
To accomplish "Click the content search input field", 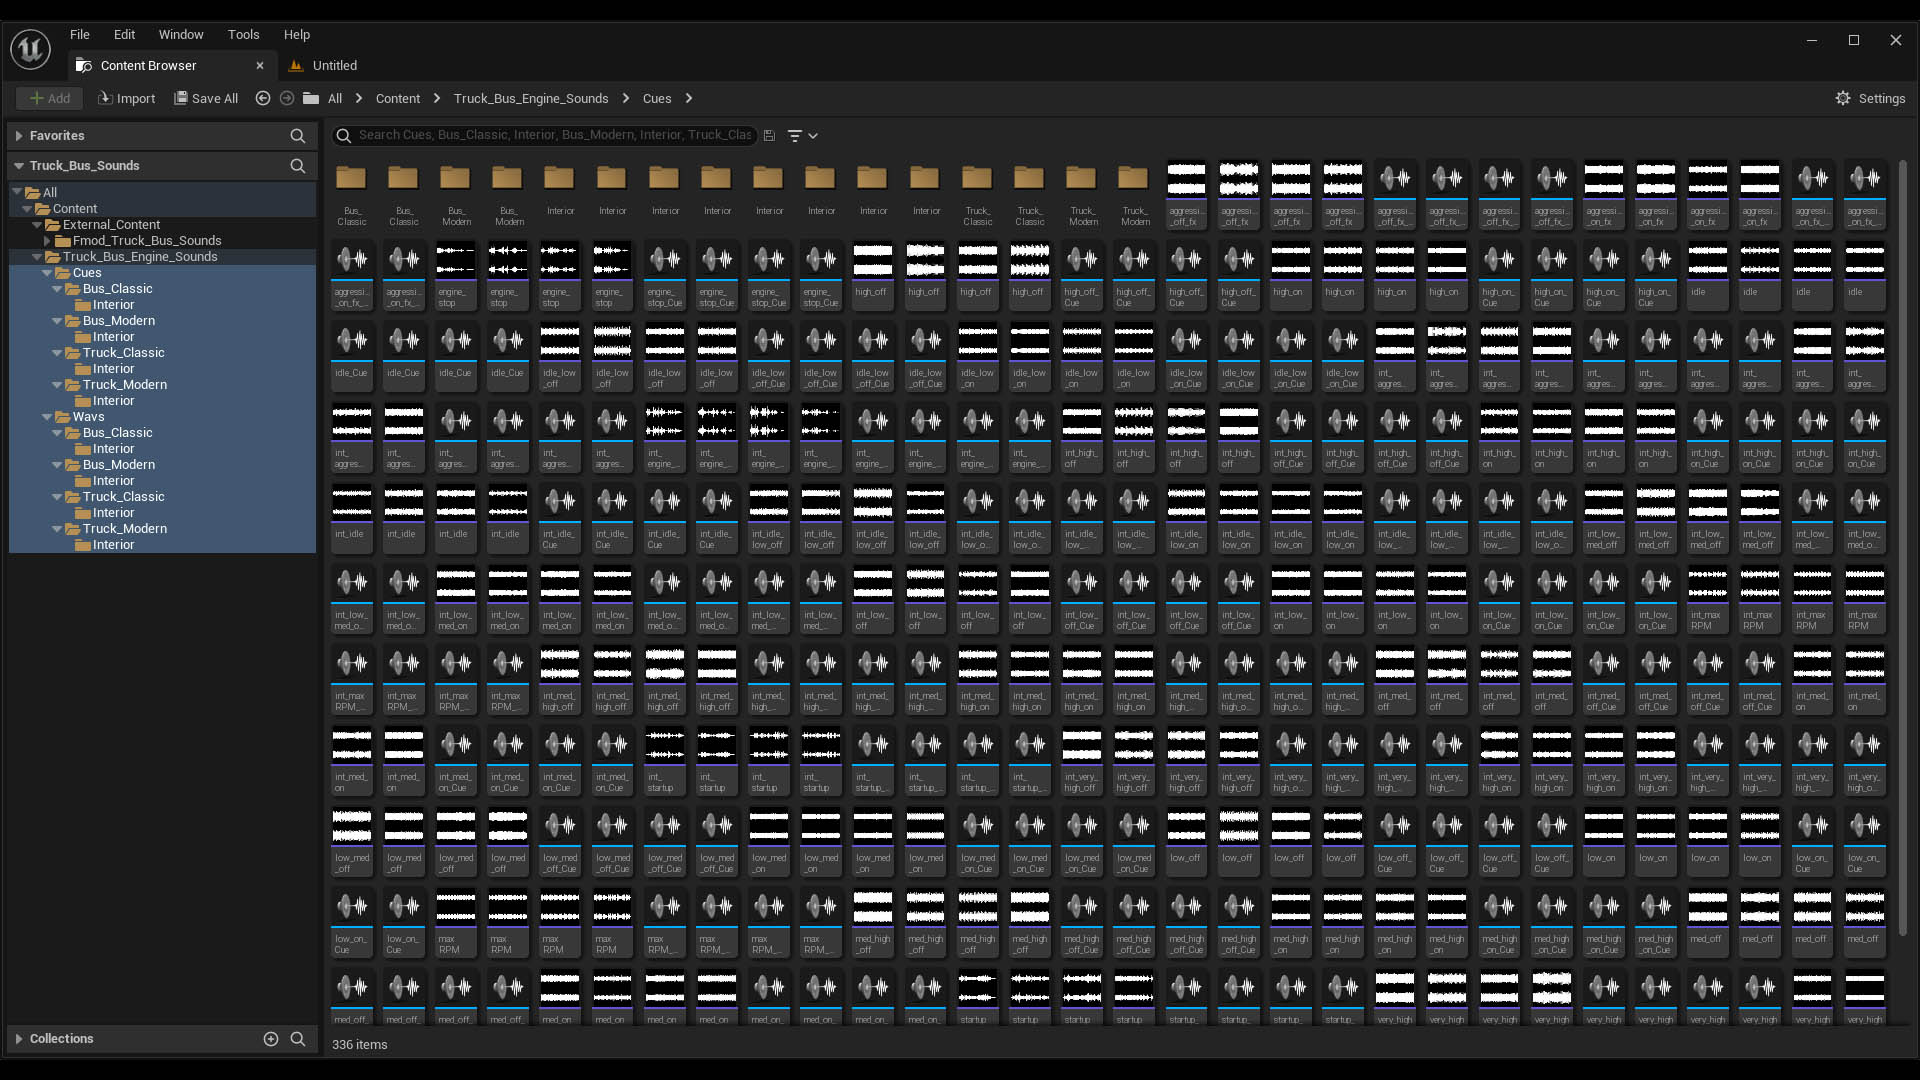I will (555, 135).
